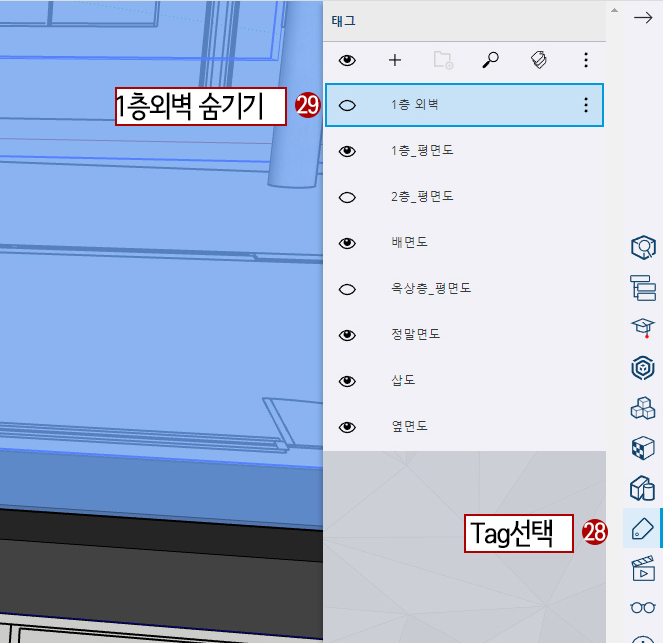Viewport: 663px width, 643px height.
Task: Open the Components panel icon
Action: (643, 408)
